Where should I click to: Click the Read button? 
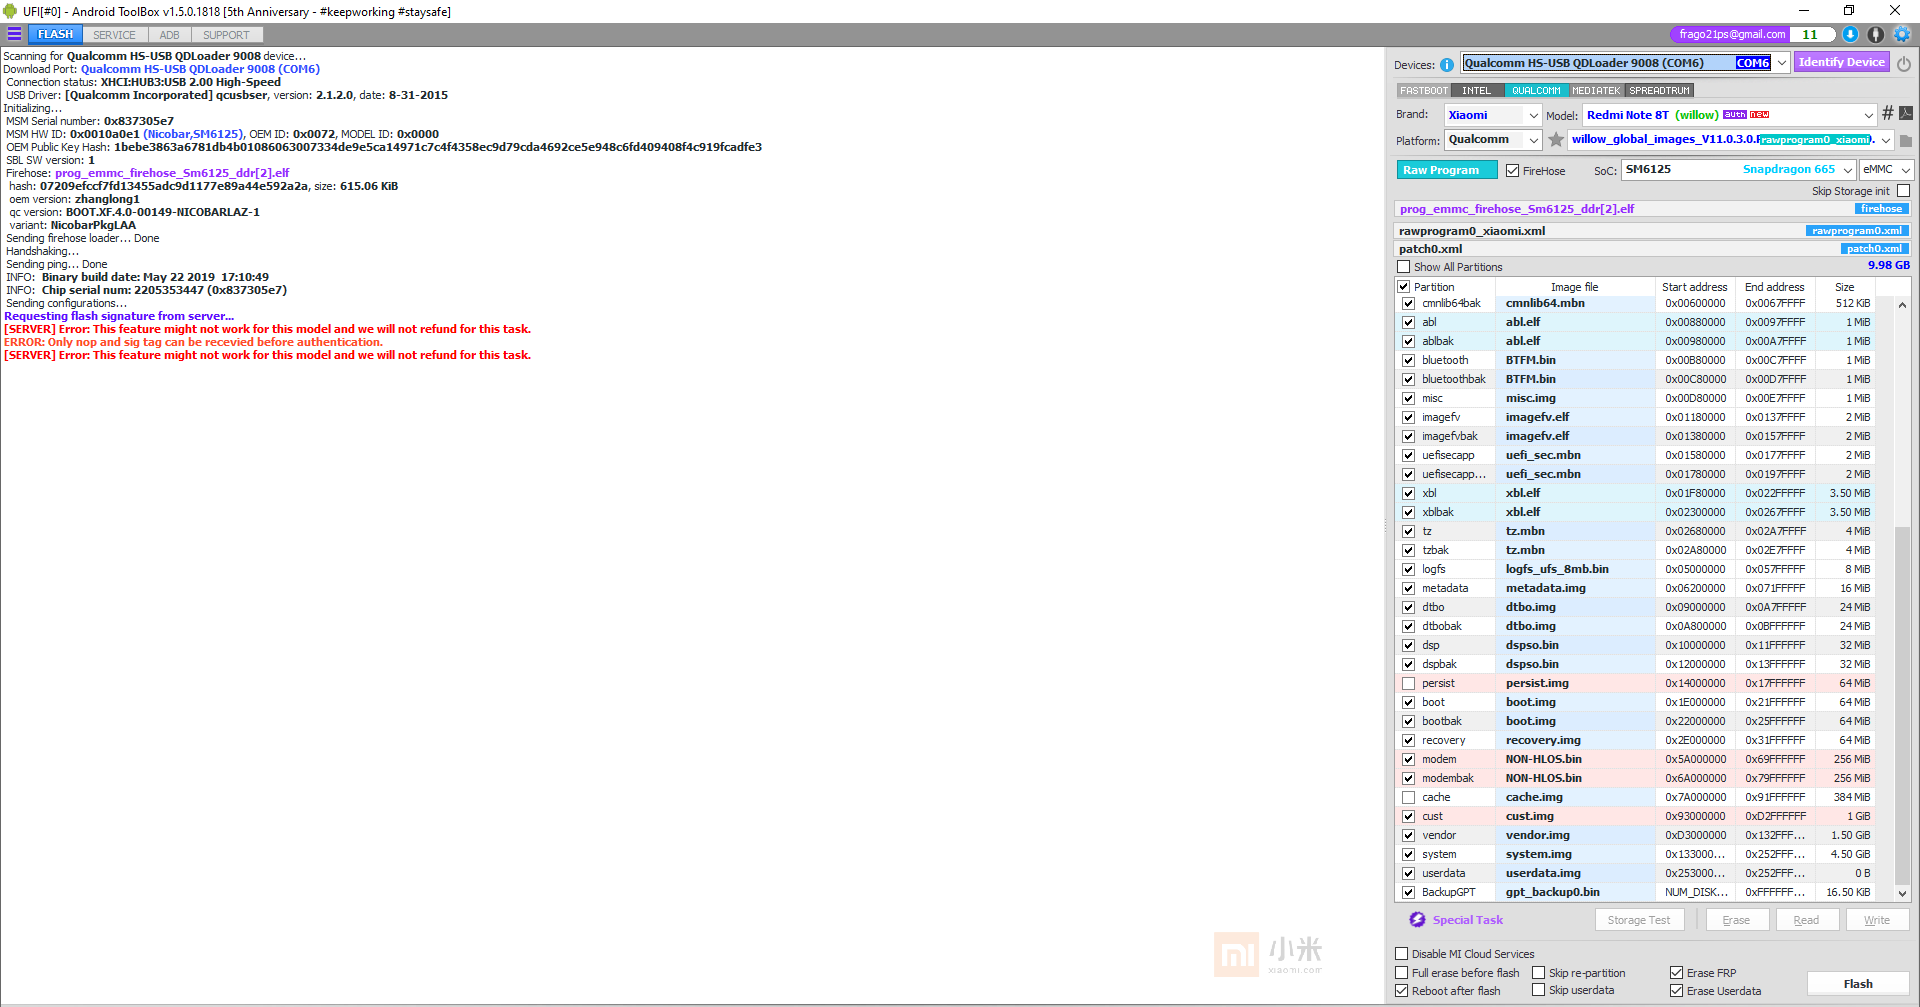pos(1806,920)
